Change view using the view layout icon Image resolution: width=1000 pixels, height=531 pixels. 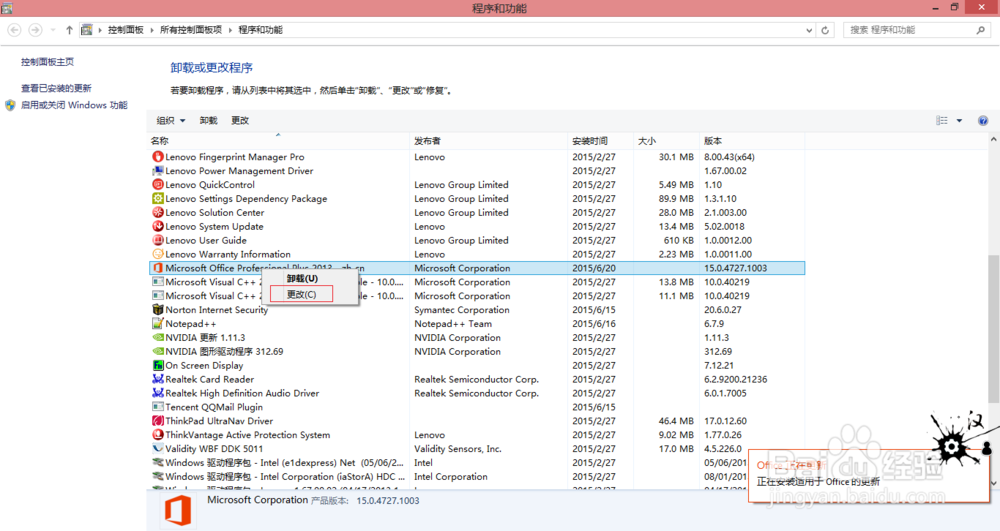pyautogui.click(x=942, y=120)
